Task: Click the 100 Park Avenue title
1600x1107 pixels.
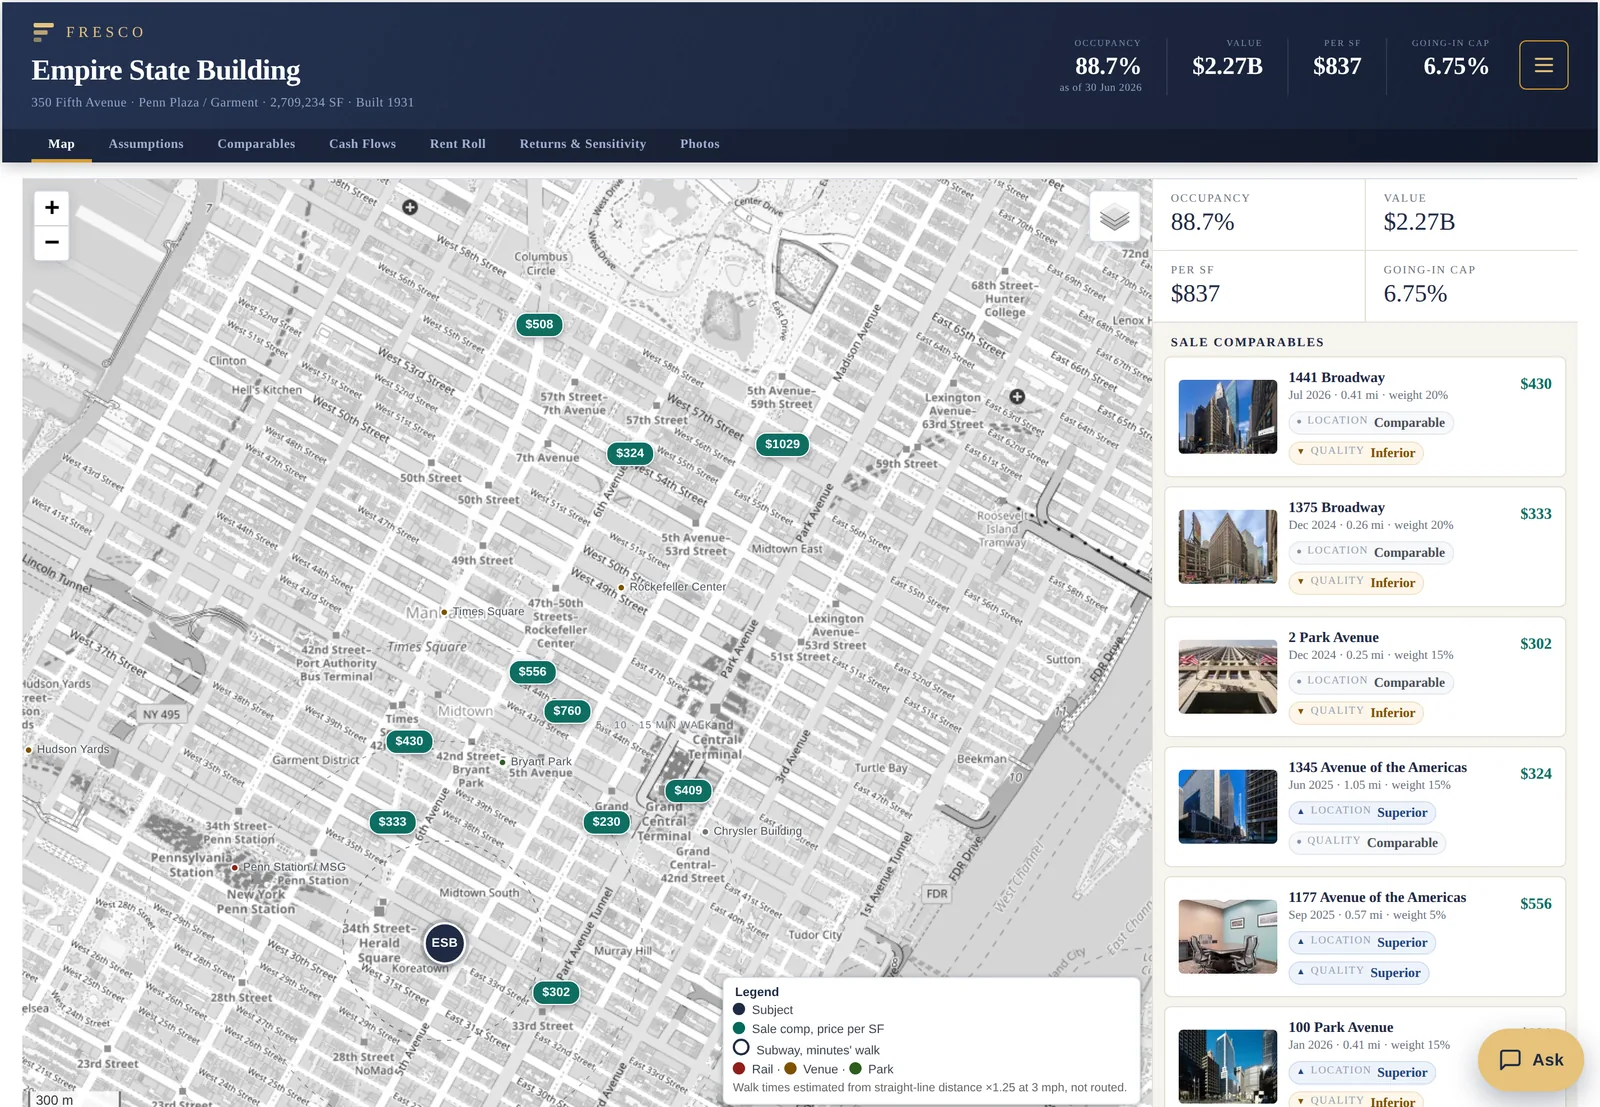Action: (1340, 1028)
